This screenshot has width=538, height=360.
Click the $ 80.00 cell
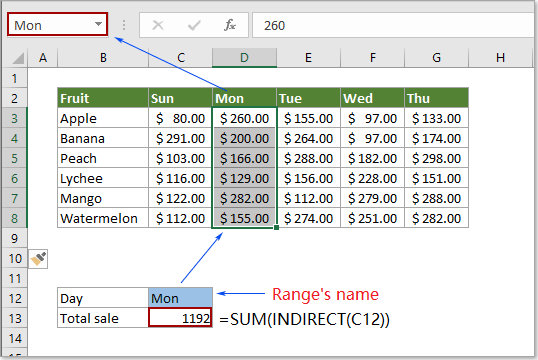point(180,118)
